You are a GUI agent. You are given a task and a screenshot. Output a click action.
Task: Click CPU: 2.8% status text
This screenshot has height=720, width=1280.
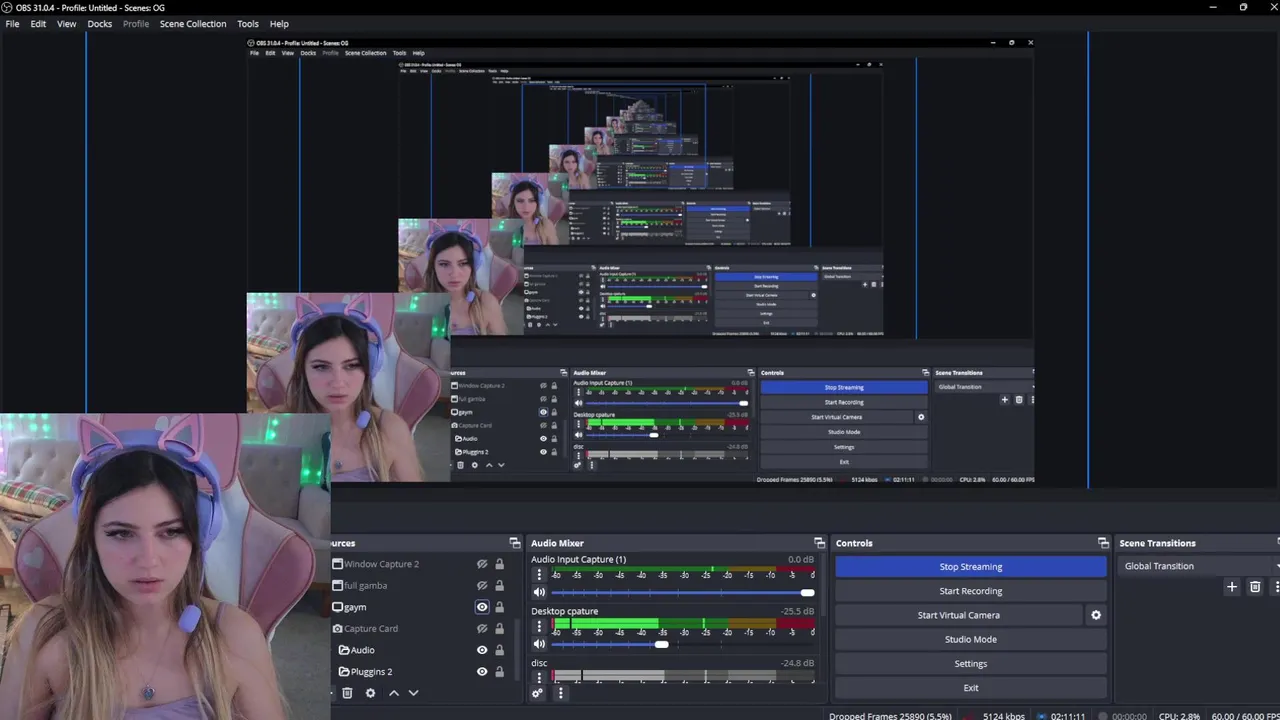[x=1179, y=716]
